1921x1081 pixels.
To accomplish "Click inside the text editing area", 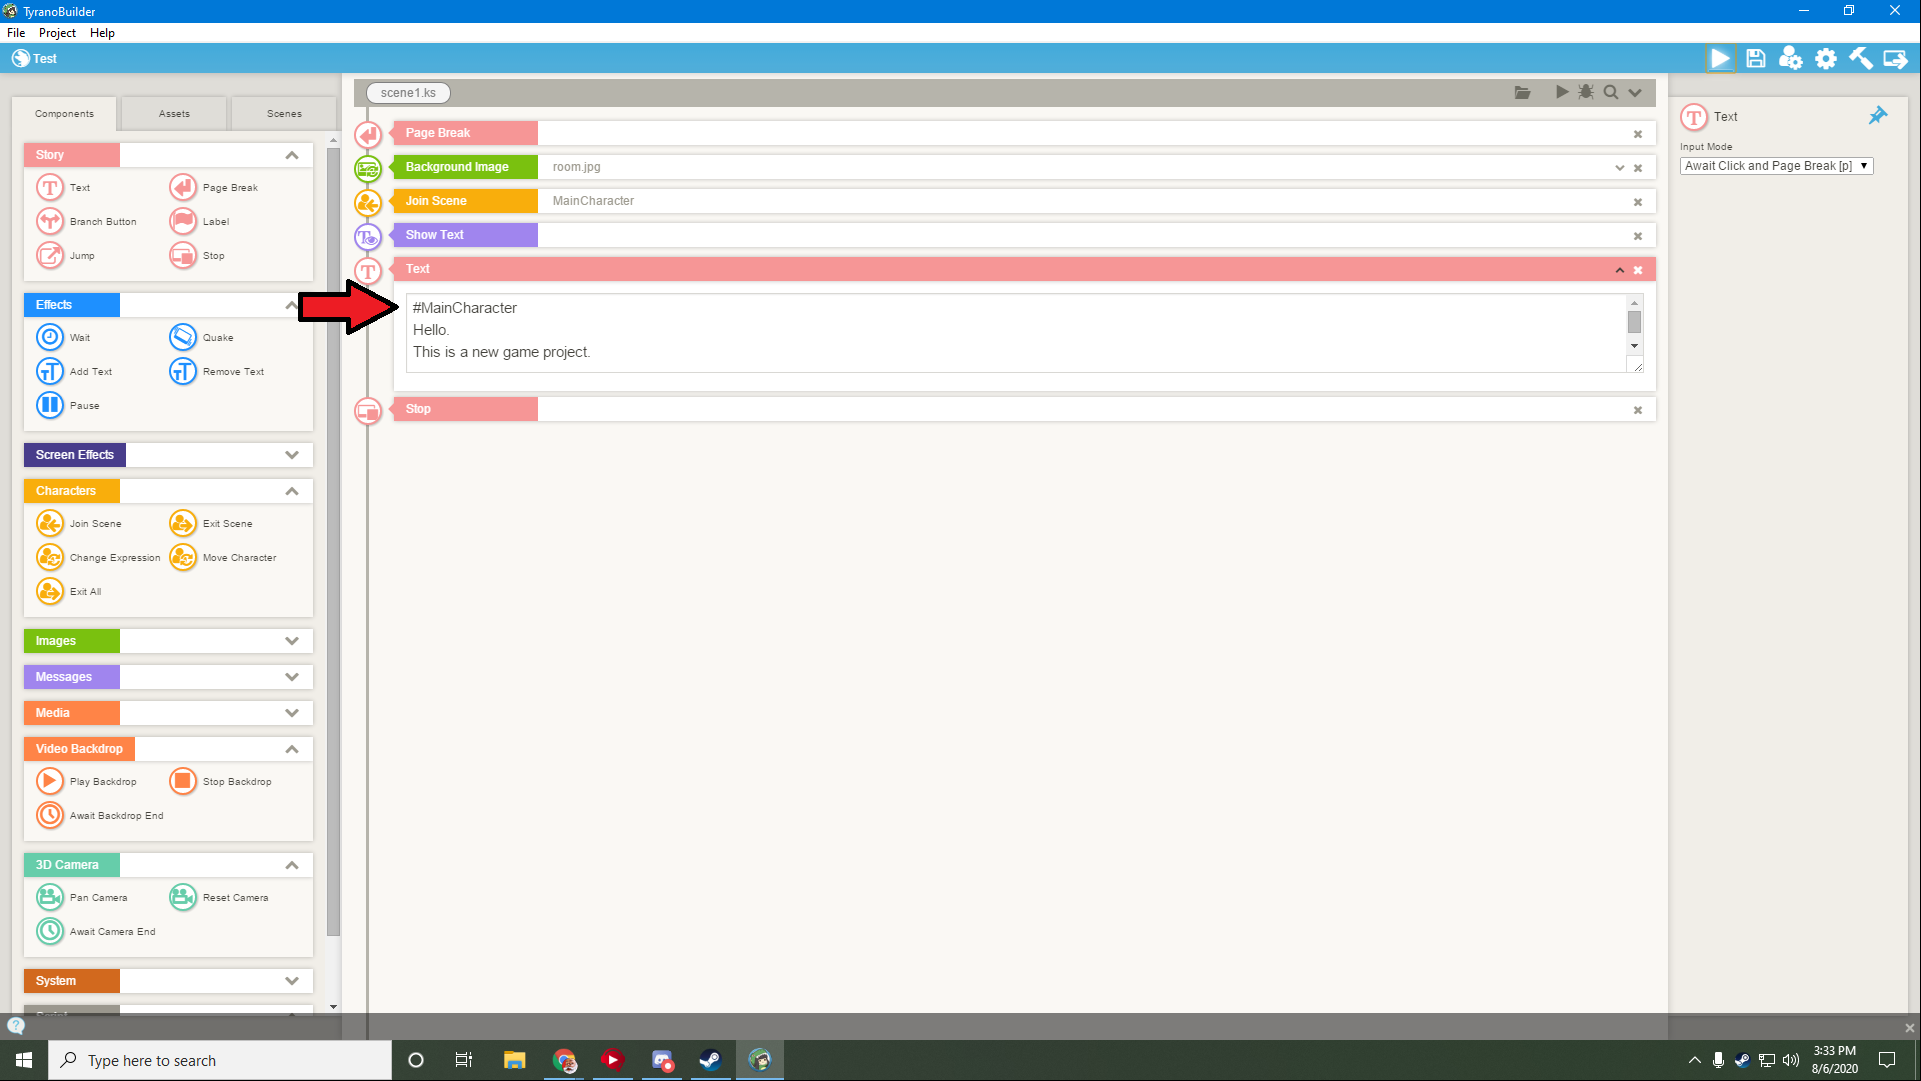I will point(1000,332).
